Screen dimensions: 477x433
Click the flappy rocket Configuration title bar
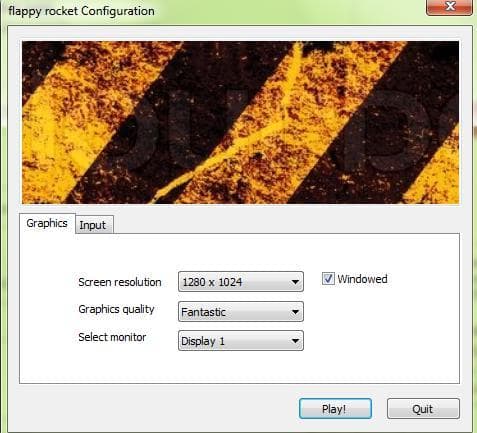coord(213,11)
